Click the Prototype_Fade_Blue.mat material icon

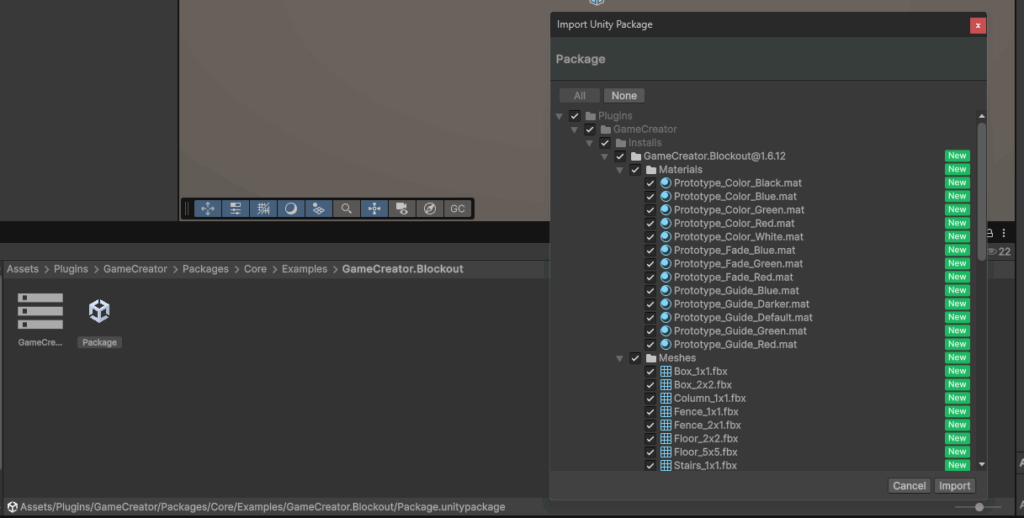(665, 250)
